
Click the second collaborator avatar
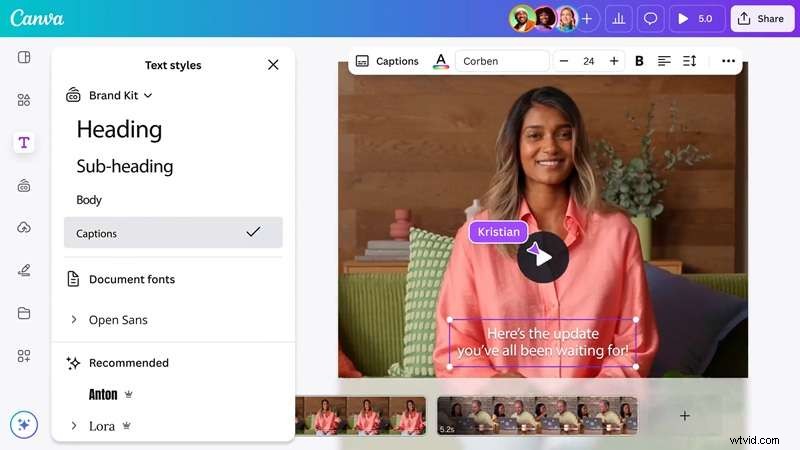(x=545, y=19)
